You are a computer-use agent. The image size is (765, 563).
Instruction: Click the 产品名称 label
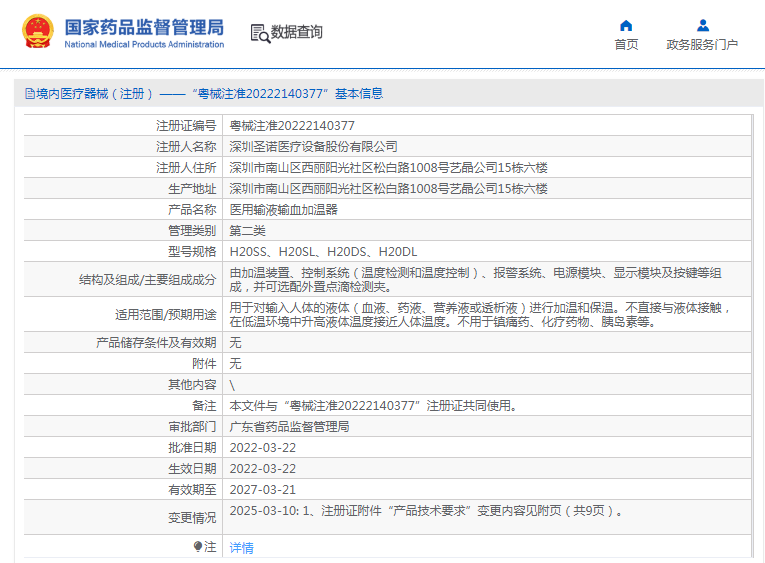192,210
